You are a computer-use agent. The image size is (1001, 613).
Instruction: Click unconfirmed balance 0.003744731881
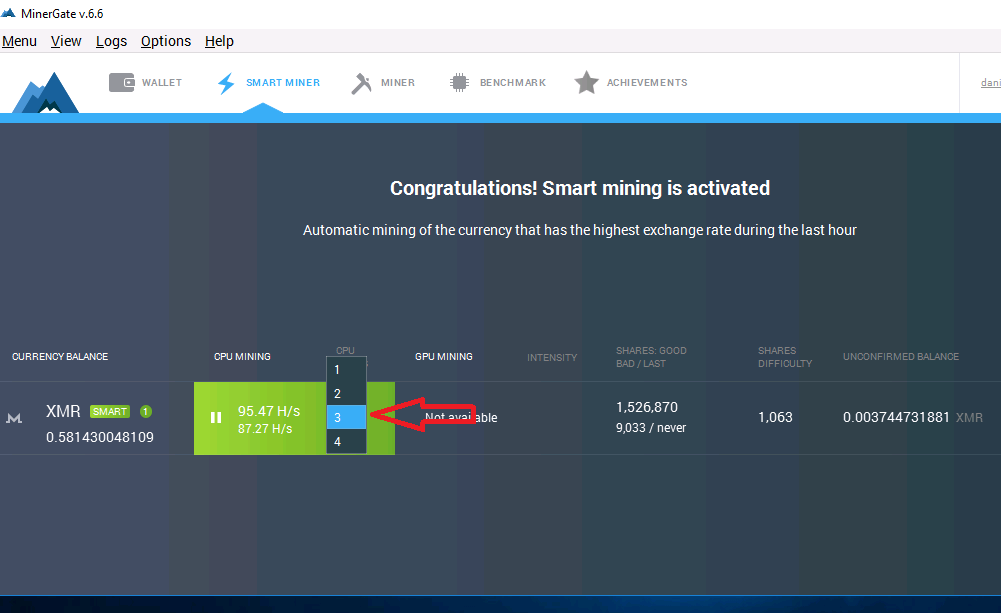(896, 418)
